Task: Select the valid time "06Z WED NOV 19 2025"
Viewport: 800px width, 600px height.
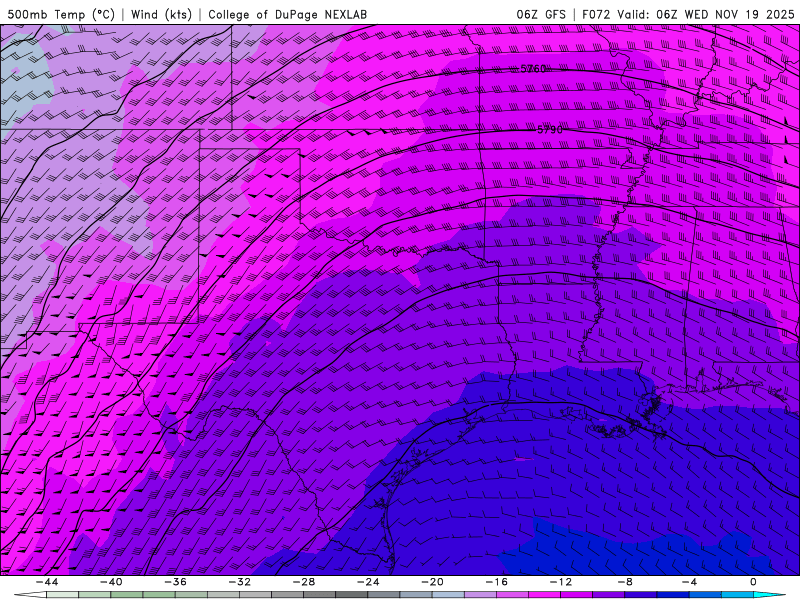Action: (x=726, y=14)
